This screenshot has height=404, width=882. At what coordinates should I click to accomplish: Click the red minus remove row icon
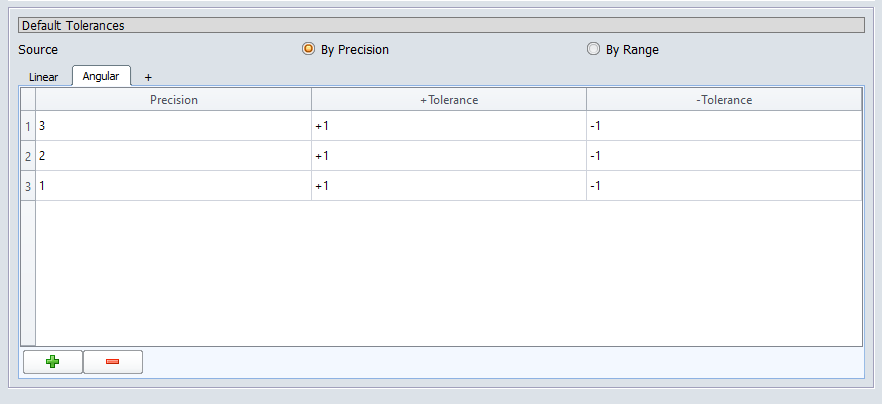(x=112, y=362)
